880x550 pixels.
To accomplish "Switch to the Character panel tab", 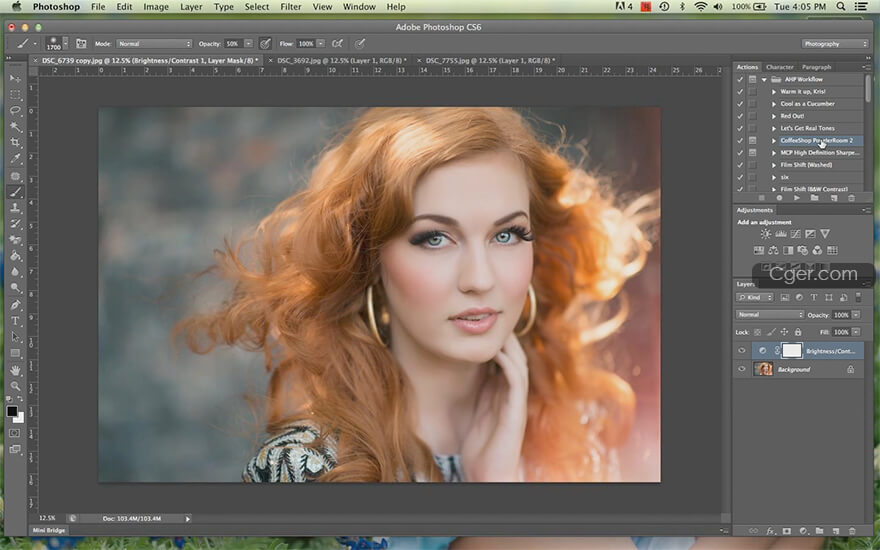I will [x=780, y=67].
